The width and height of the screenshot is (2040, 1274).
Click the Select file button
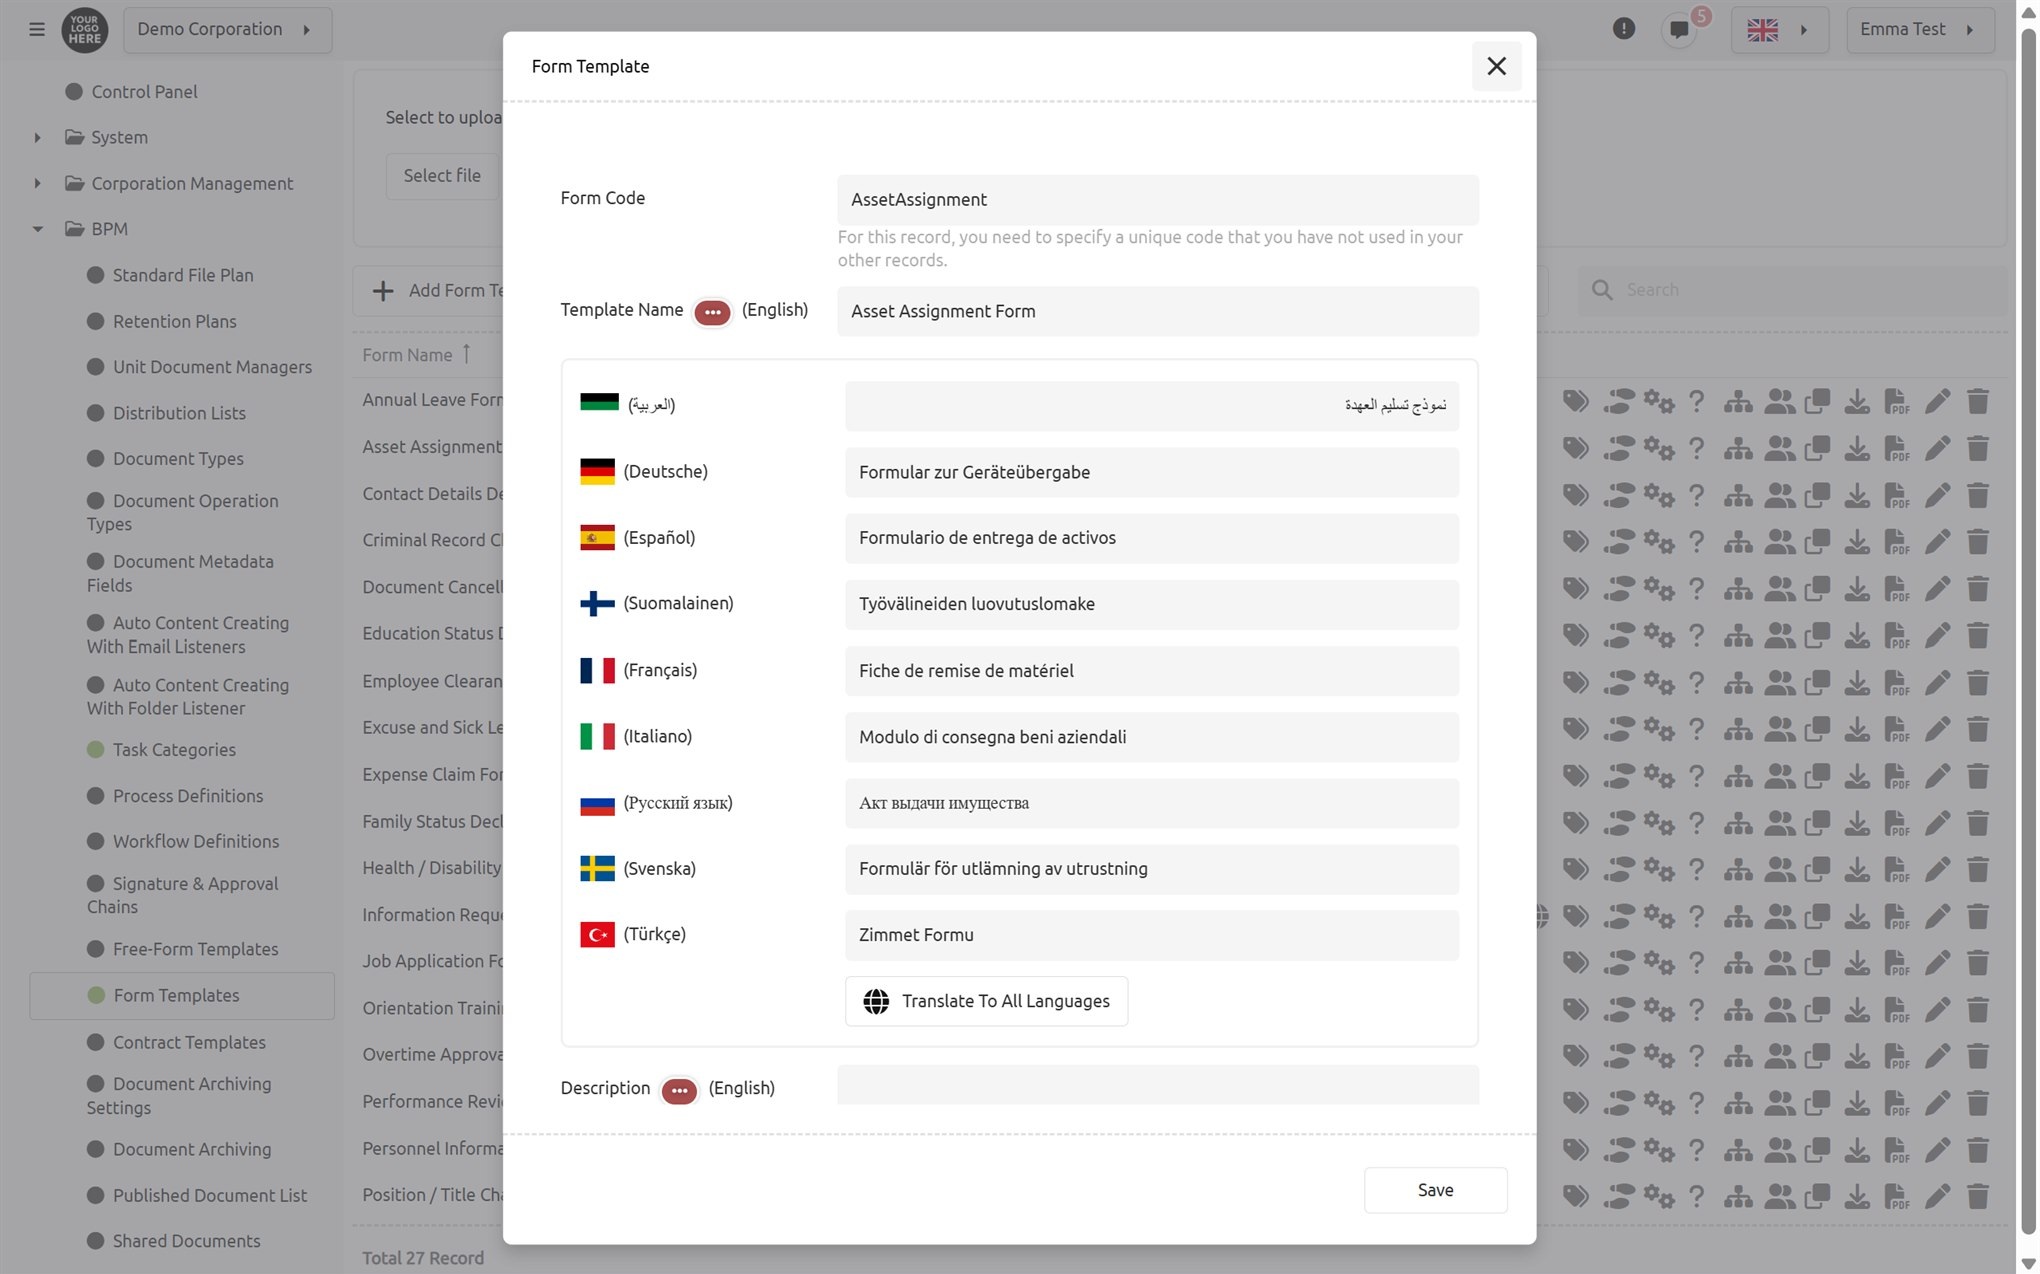click(x=442, y=176)
